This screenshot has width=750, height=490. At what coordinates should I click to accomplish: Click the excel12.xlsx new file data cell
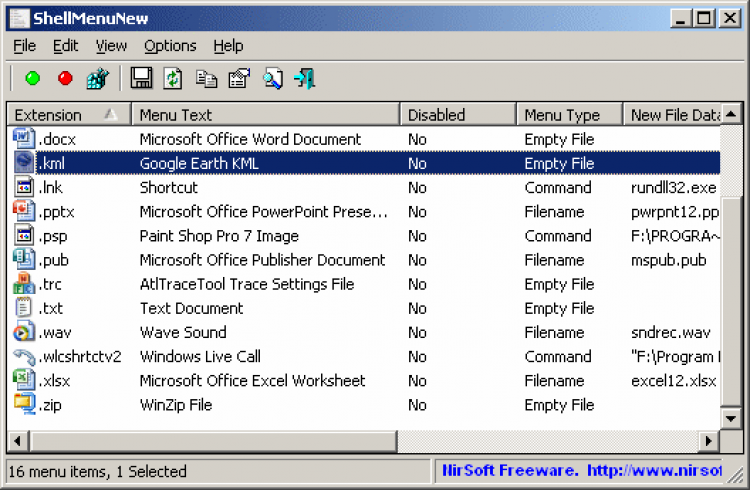tap(673, 381)
